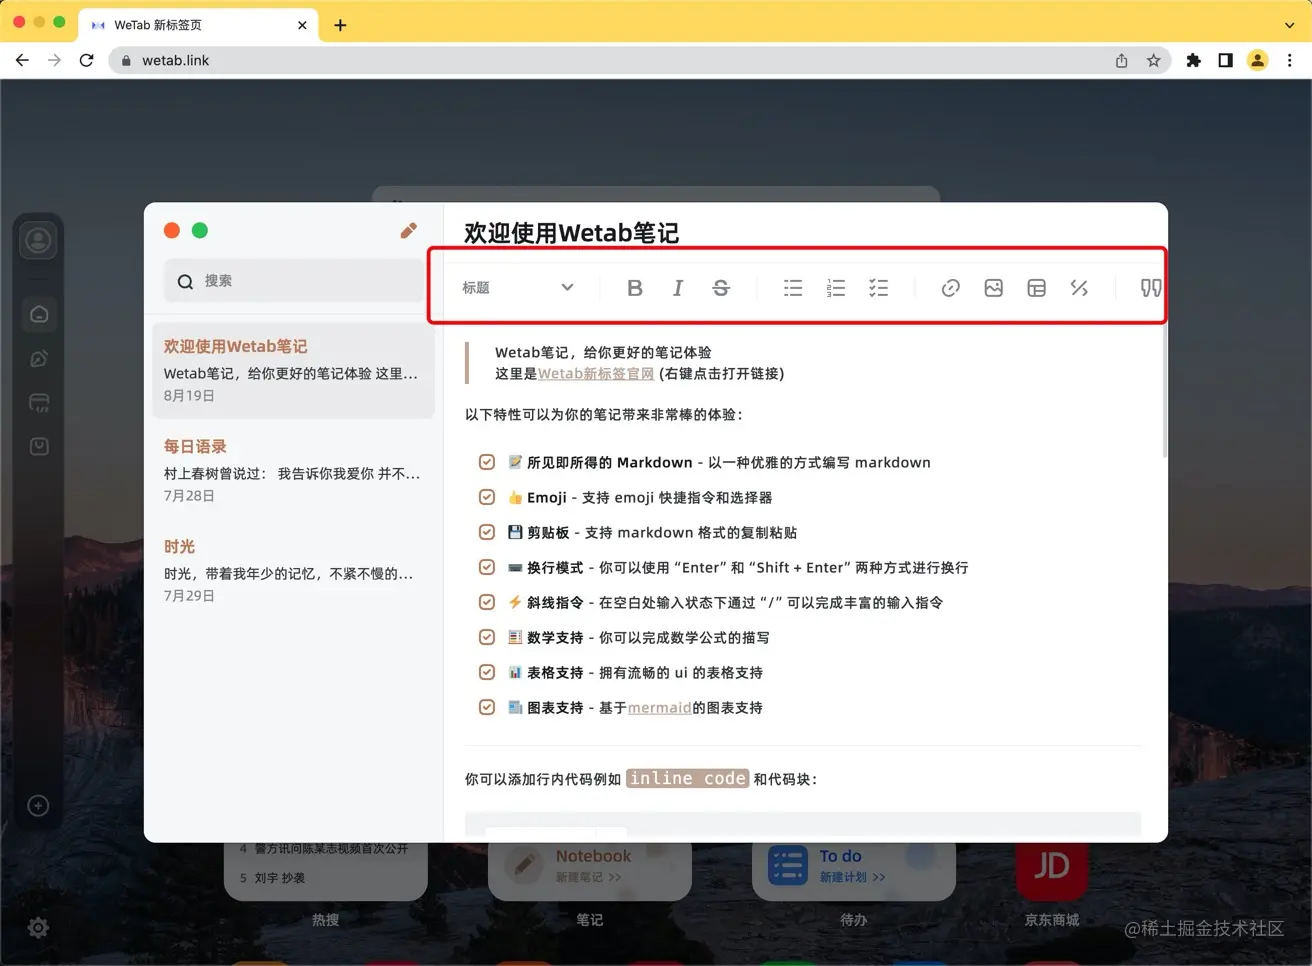Click the formula icon beside the table icon

(1079, 288)
